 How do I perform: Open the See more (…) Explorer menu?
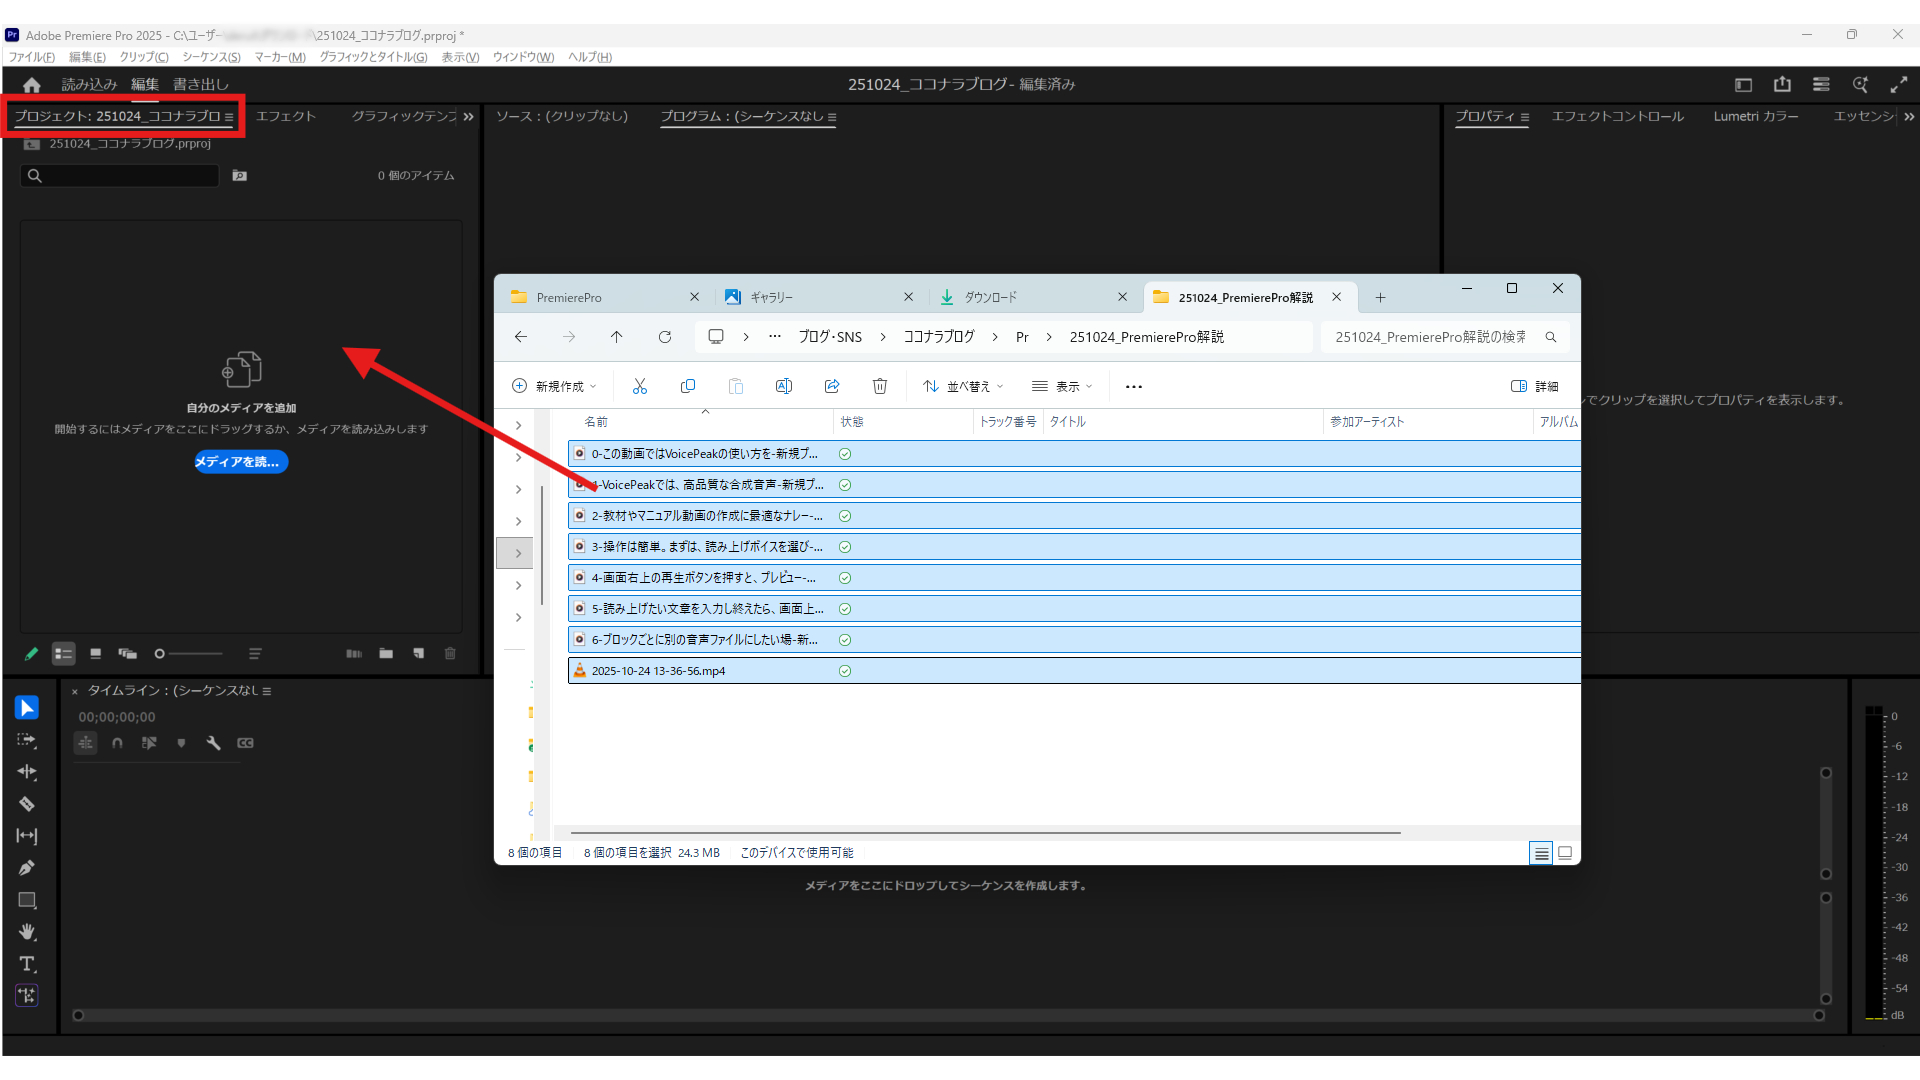(x=1134, y=386)
